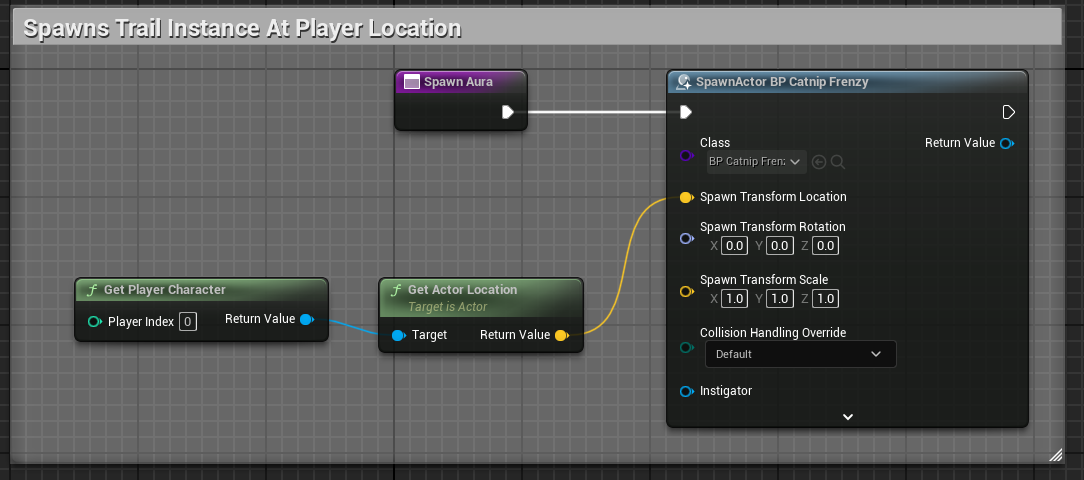Click the Spawn Transform Location pin
The width and height of the screenshot is (1084, 480).
tap(686, 197)
